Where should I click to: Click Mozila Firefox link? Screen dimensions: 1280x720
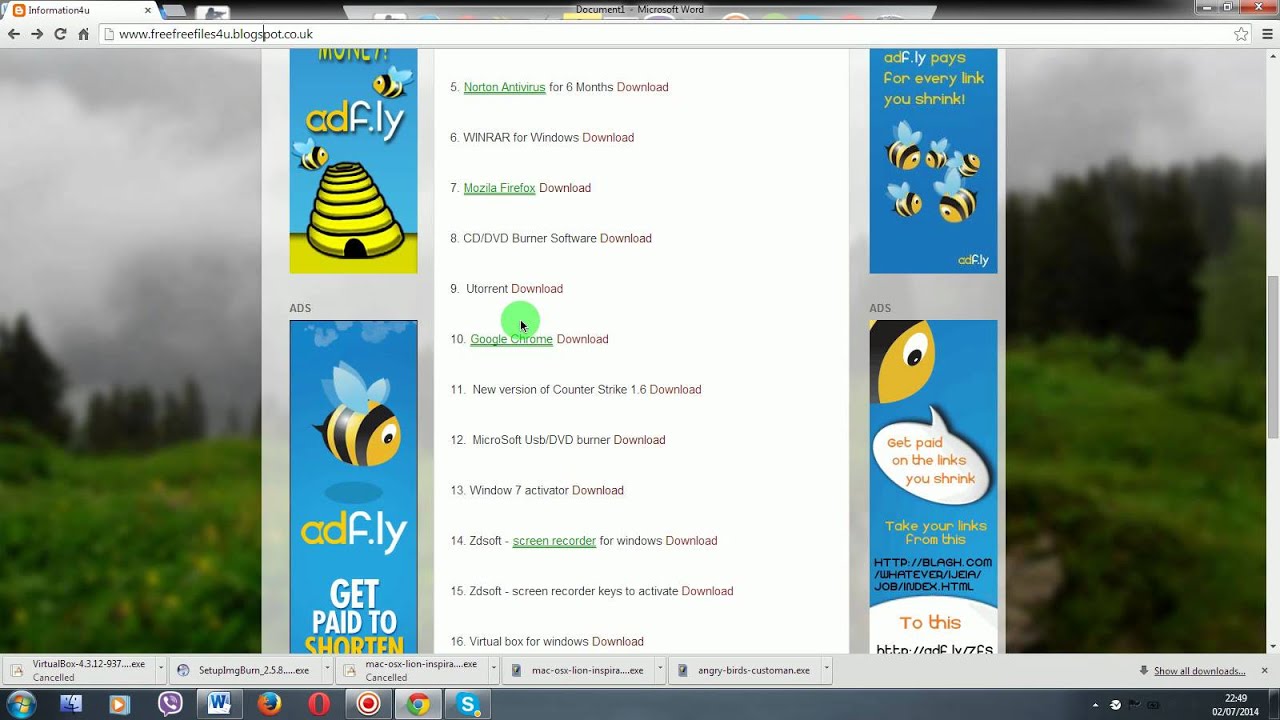click(499, 188)
